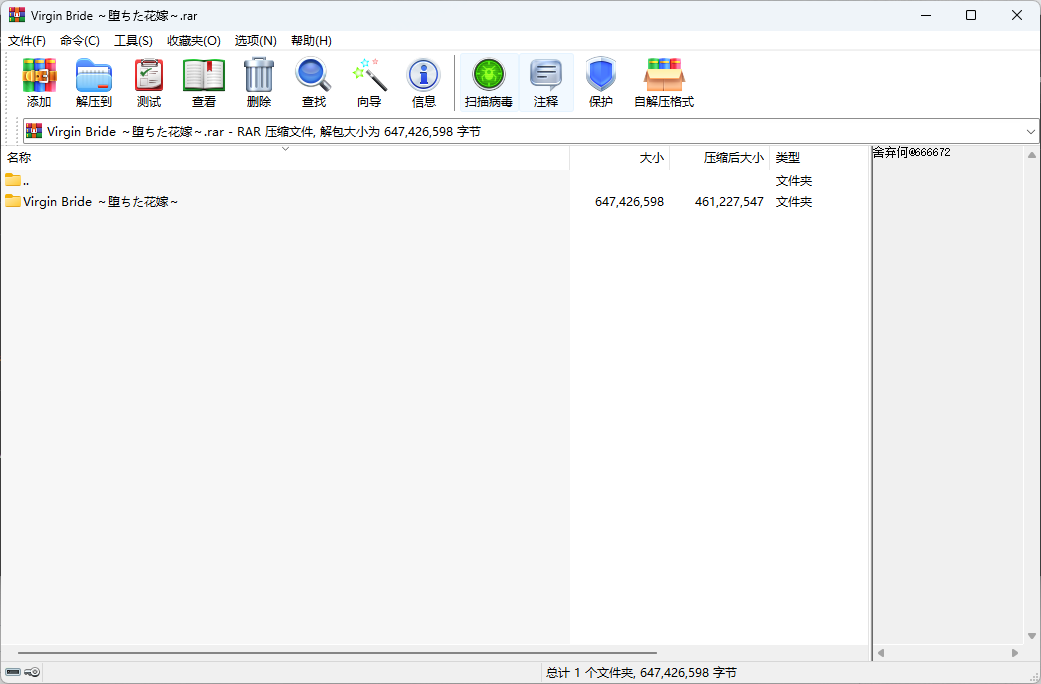Screen dimensions: 1041x684
Task: Click the 添加 (Add) toolbar icon
Action: [39, 76]
